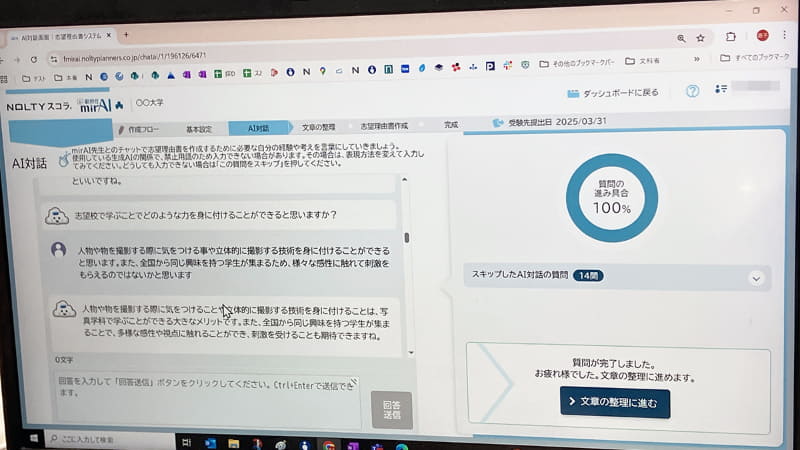Click the 100% question progress ring

pos(612,197)
